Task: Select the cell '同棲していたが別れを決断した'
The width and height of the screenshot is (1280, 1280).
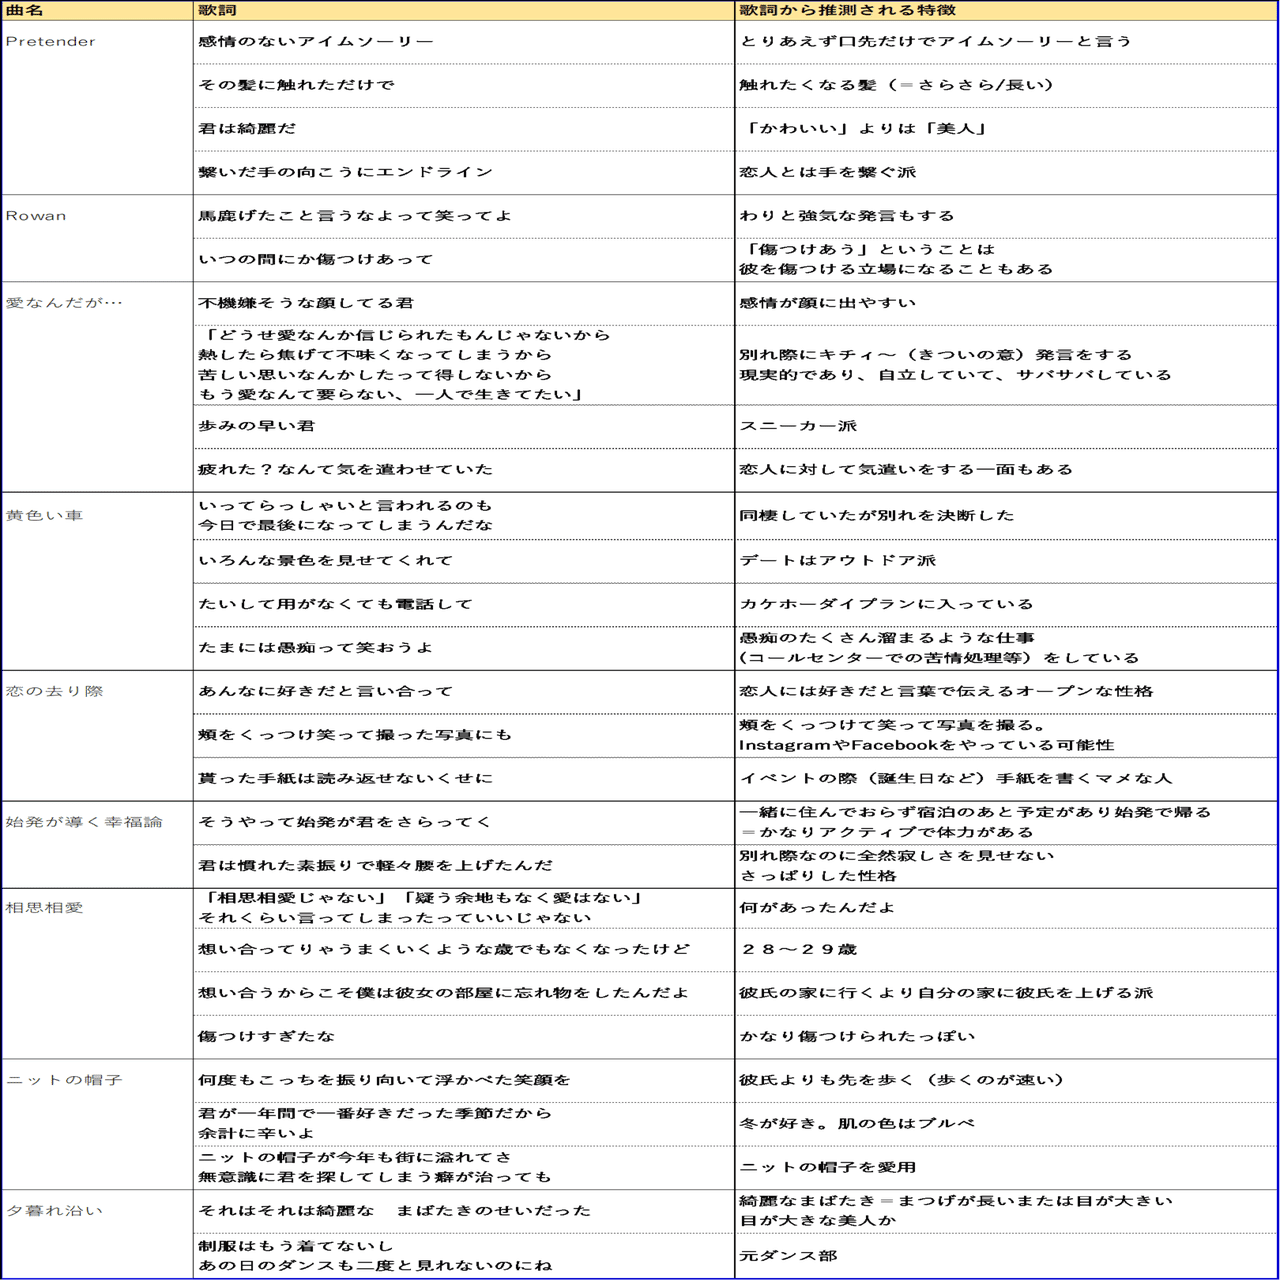Action: tap(1006, 516)
